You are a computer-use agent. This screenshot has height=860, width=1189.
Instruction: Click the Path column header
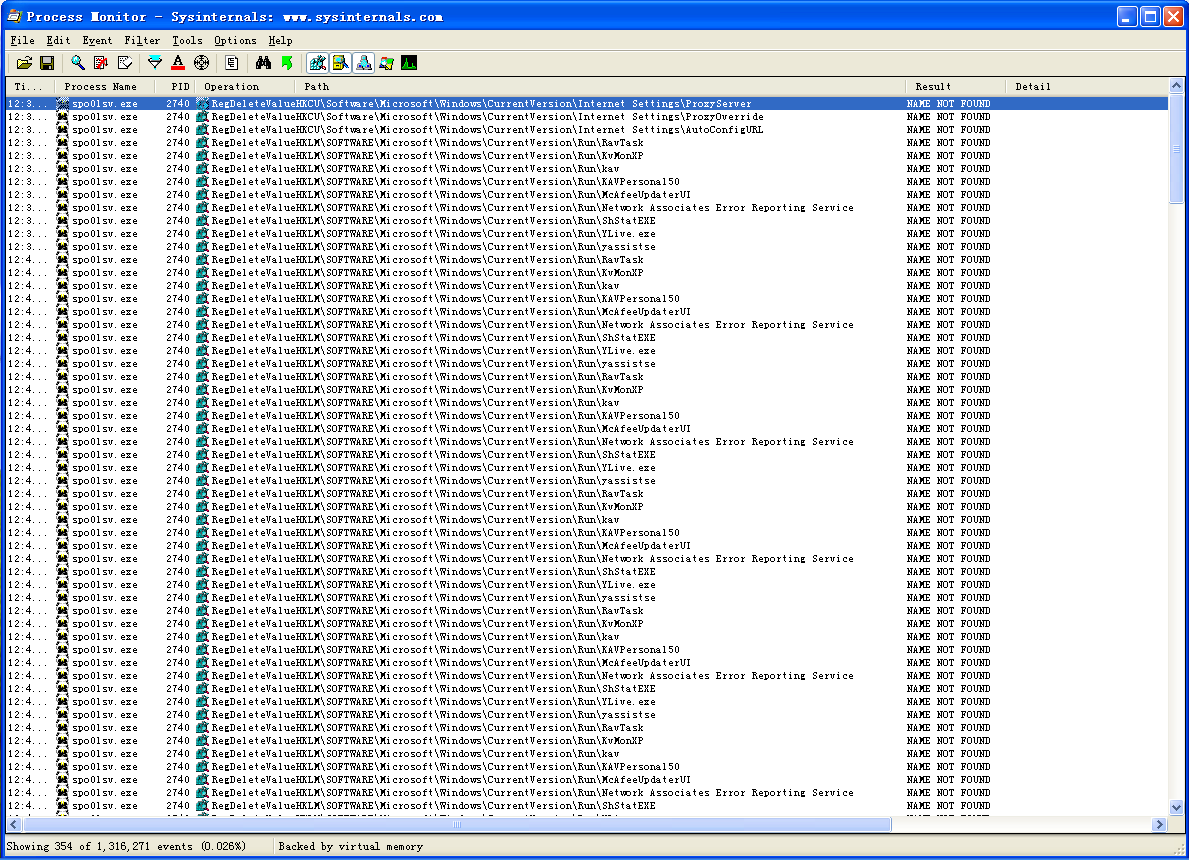pyautogui.click(x=601, y=86)
